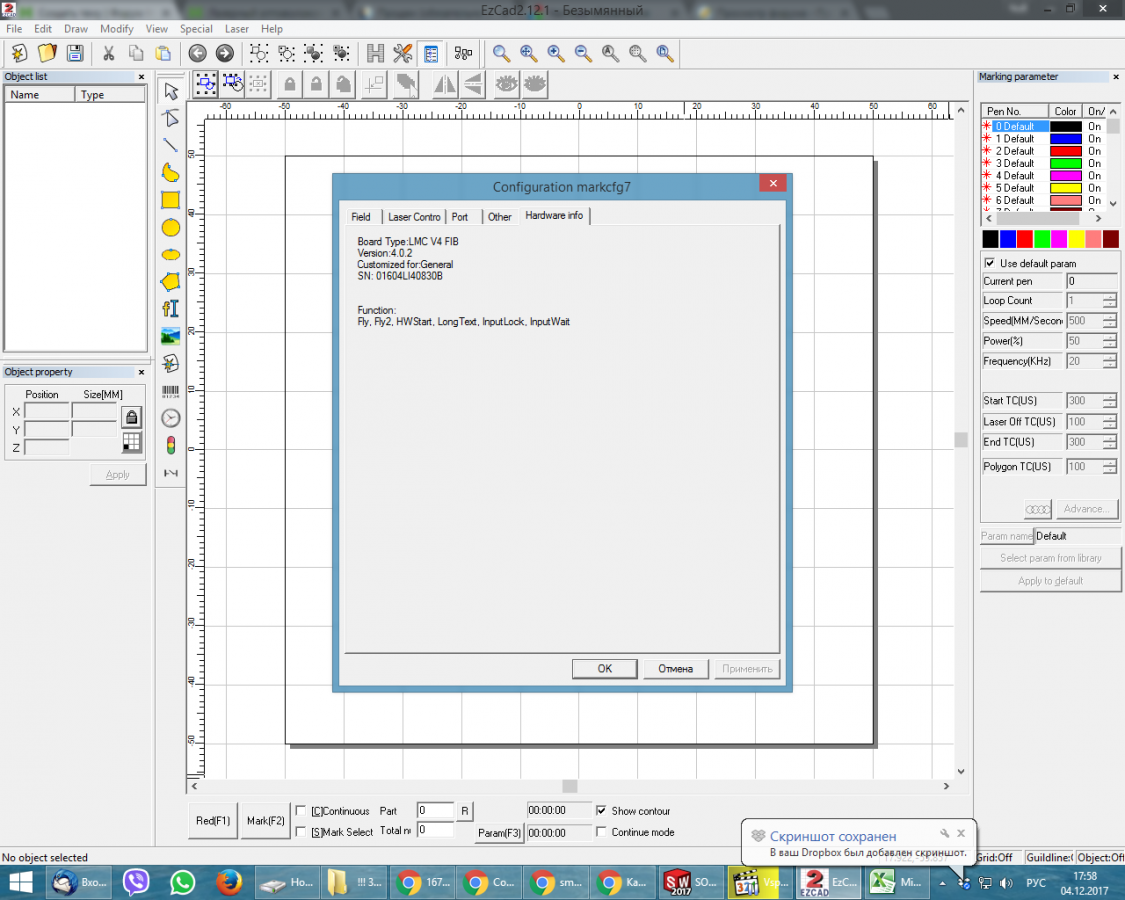Pick the green color swatch
Viewport: 1125px width, 900px height.
(x=1042, y=239)
